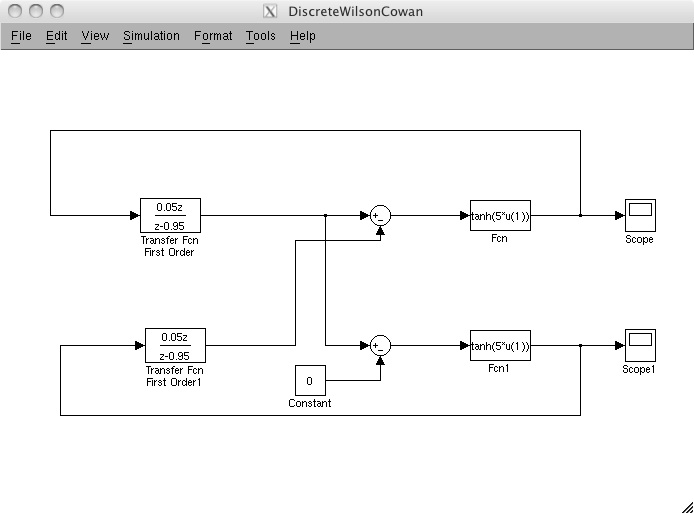Open the Format menu
Screen dimensions: 694x514
pyautogui.click(x=213, y=36)
